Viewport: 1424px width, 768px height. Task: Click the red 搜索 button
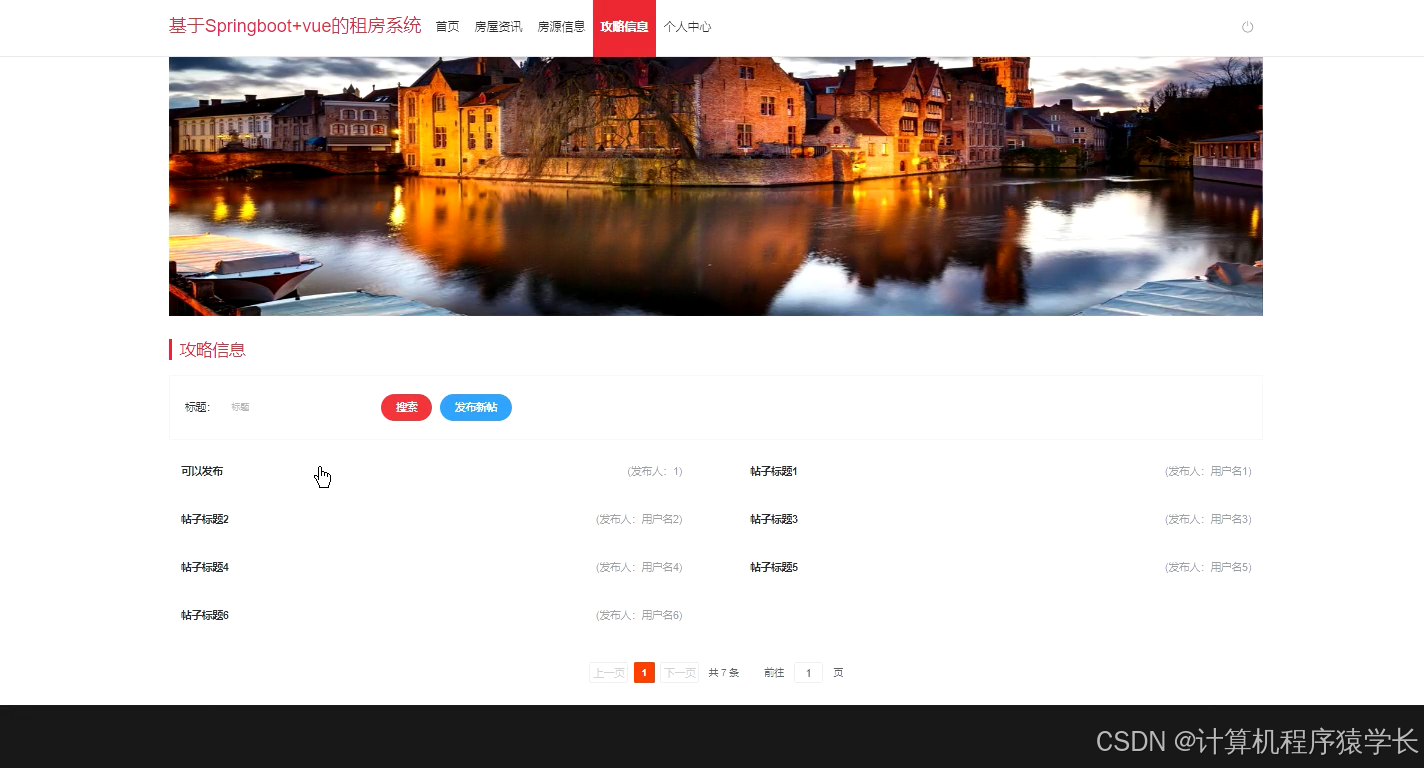tap(406, 407)
